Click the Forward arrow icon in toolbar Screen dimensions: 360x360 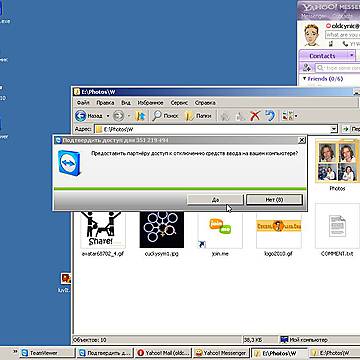click(x=118, y=116)
